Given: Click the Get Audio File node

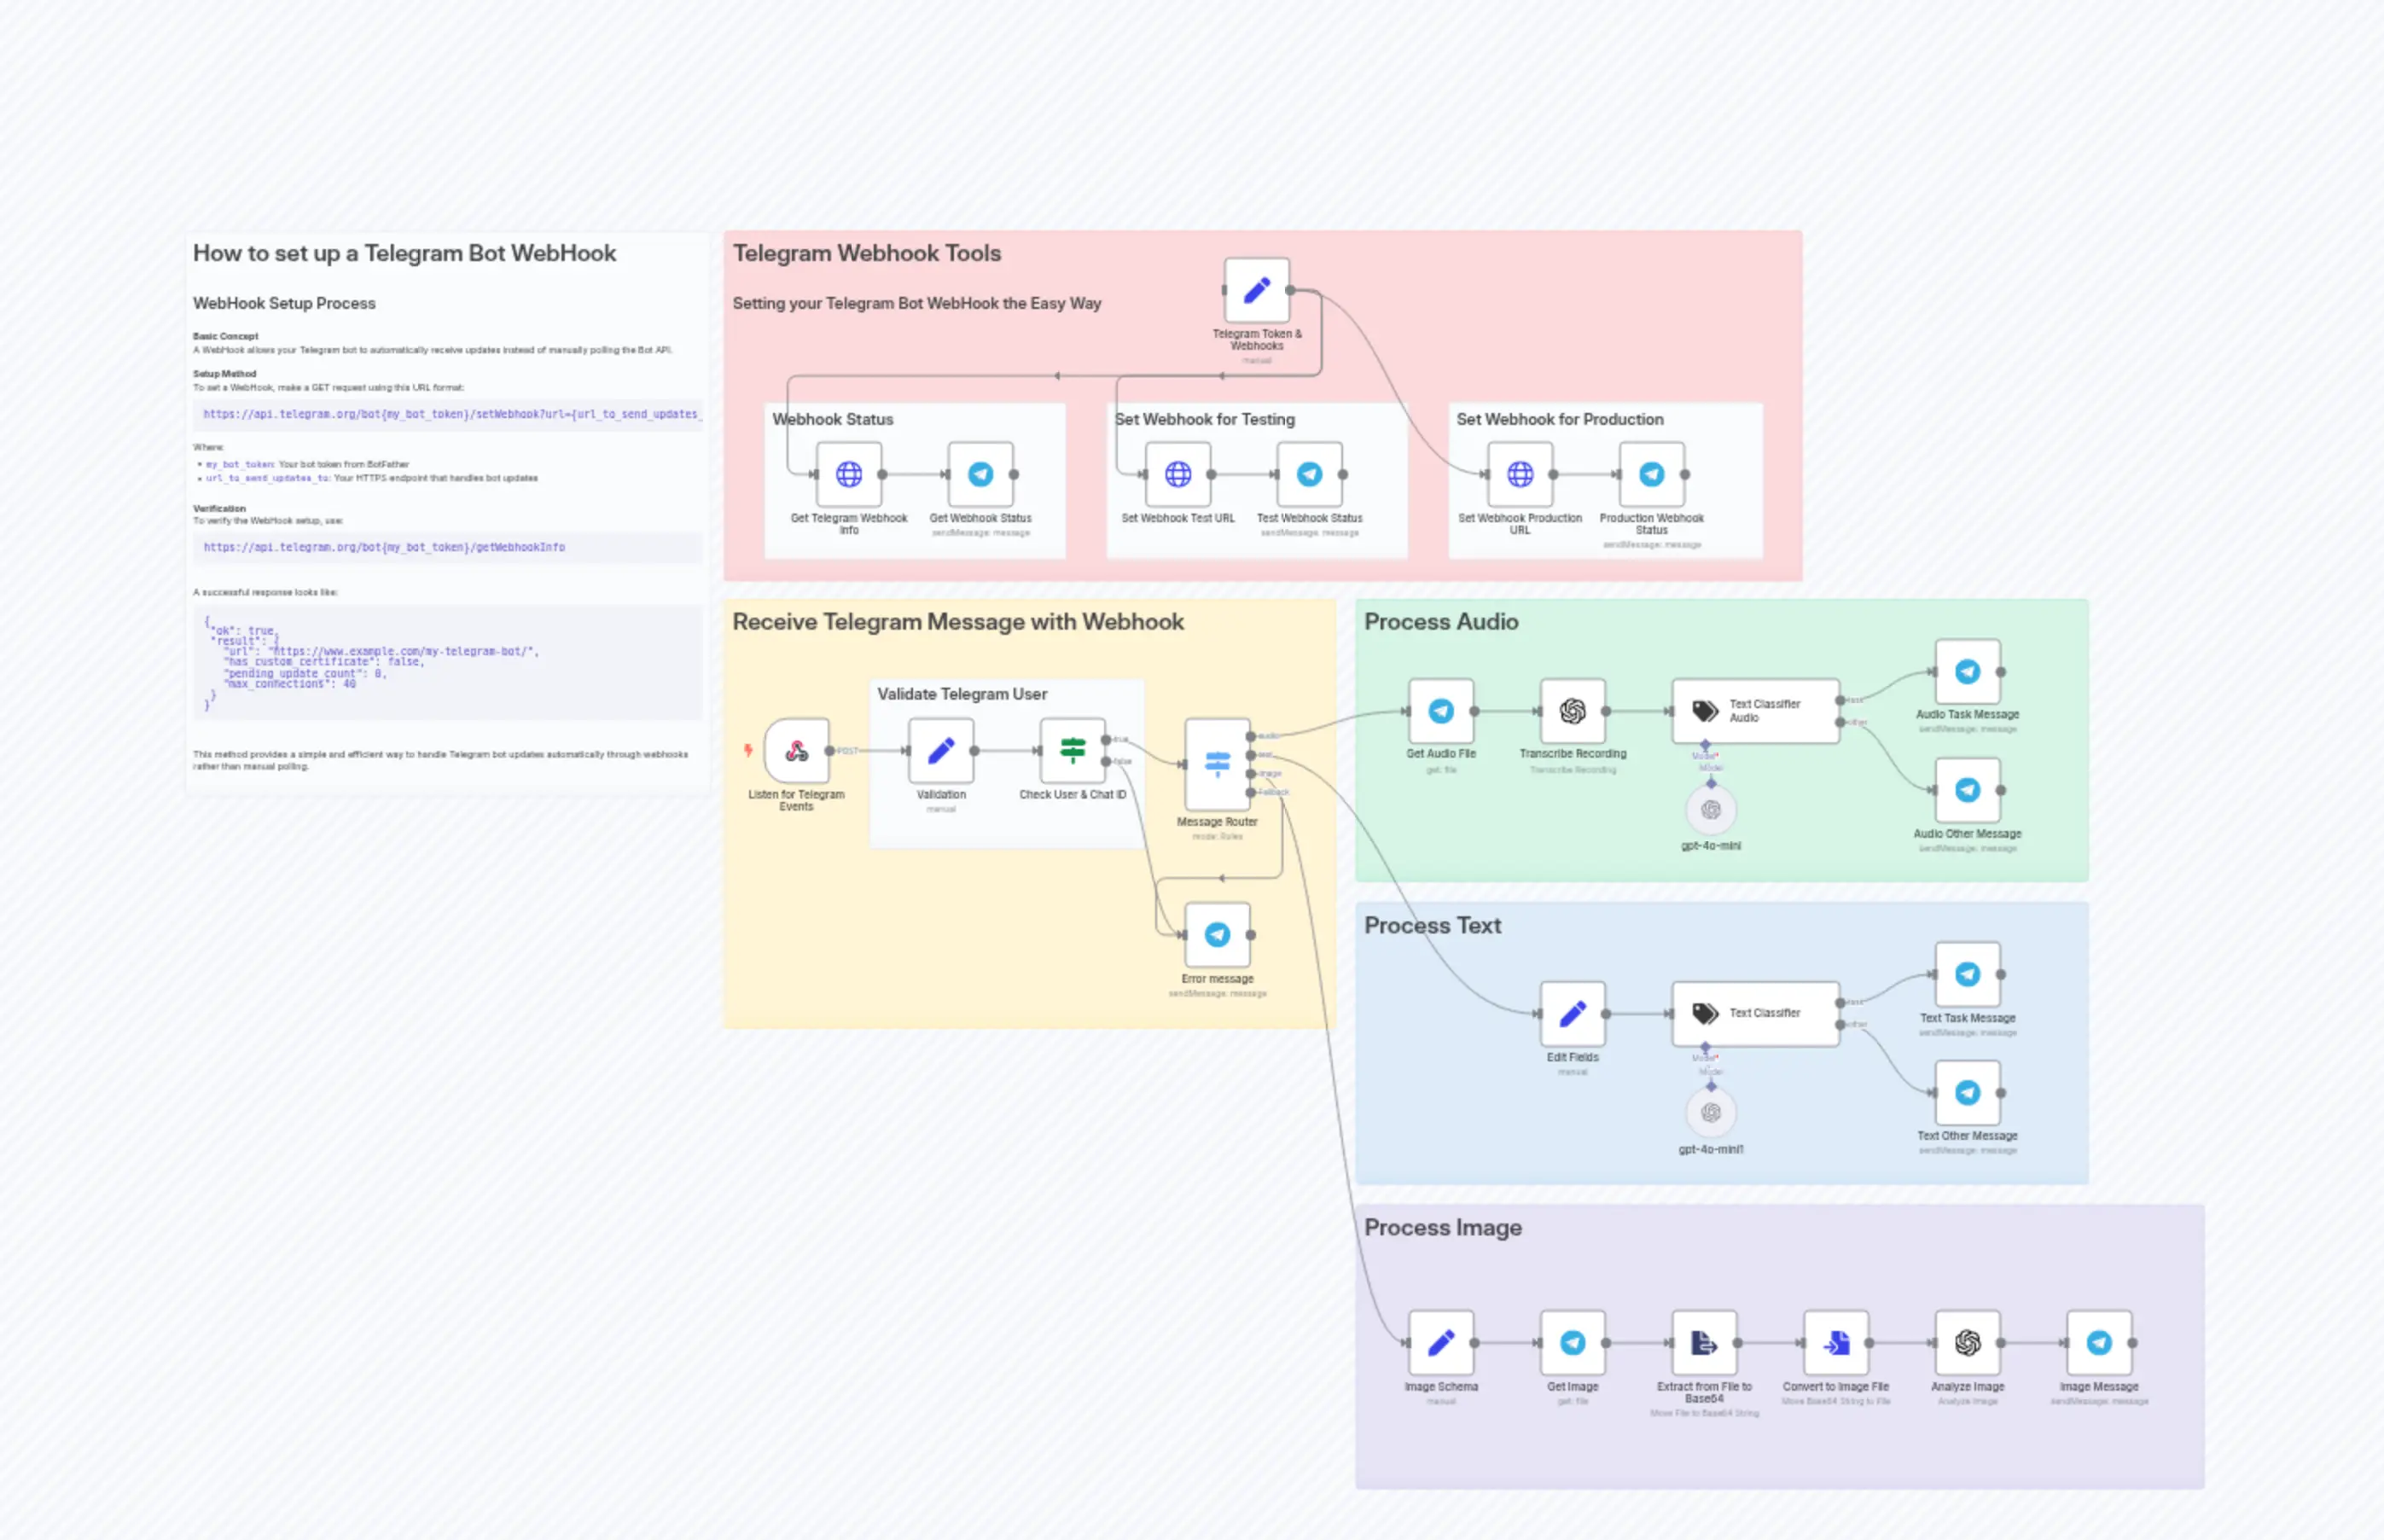Looking at the screenshot, I should click(x=1440, y=711).
